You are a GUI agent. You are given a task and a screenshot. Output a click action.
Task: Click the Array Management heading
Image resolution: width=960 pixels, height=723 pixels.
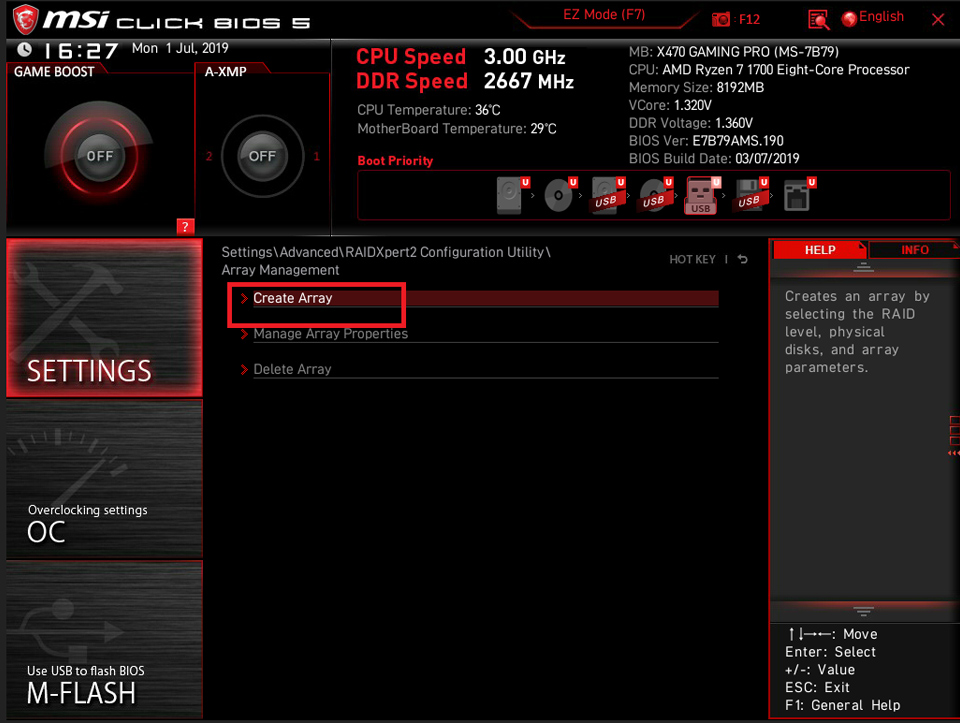(x=280, y=270)
